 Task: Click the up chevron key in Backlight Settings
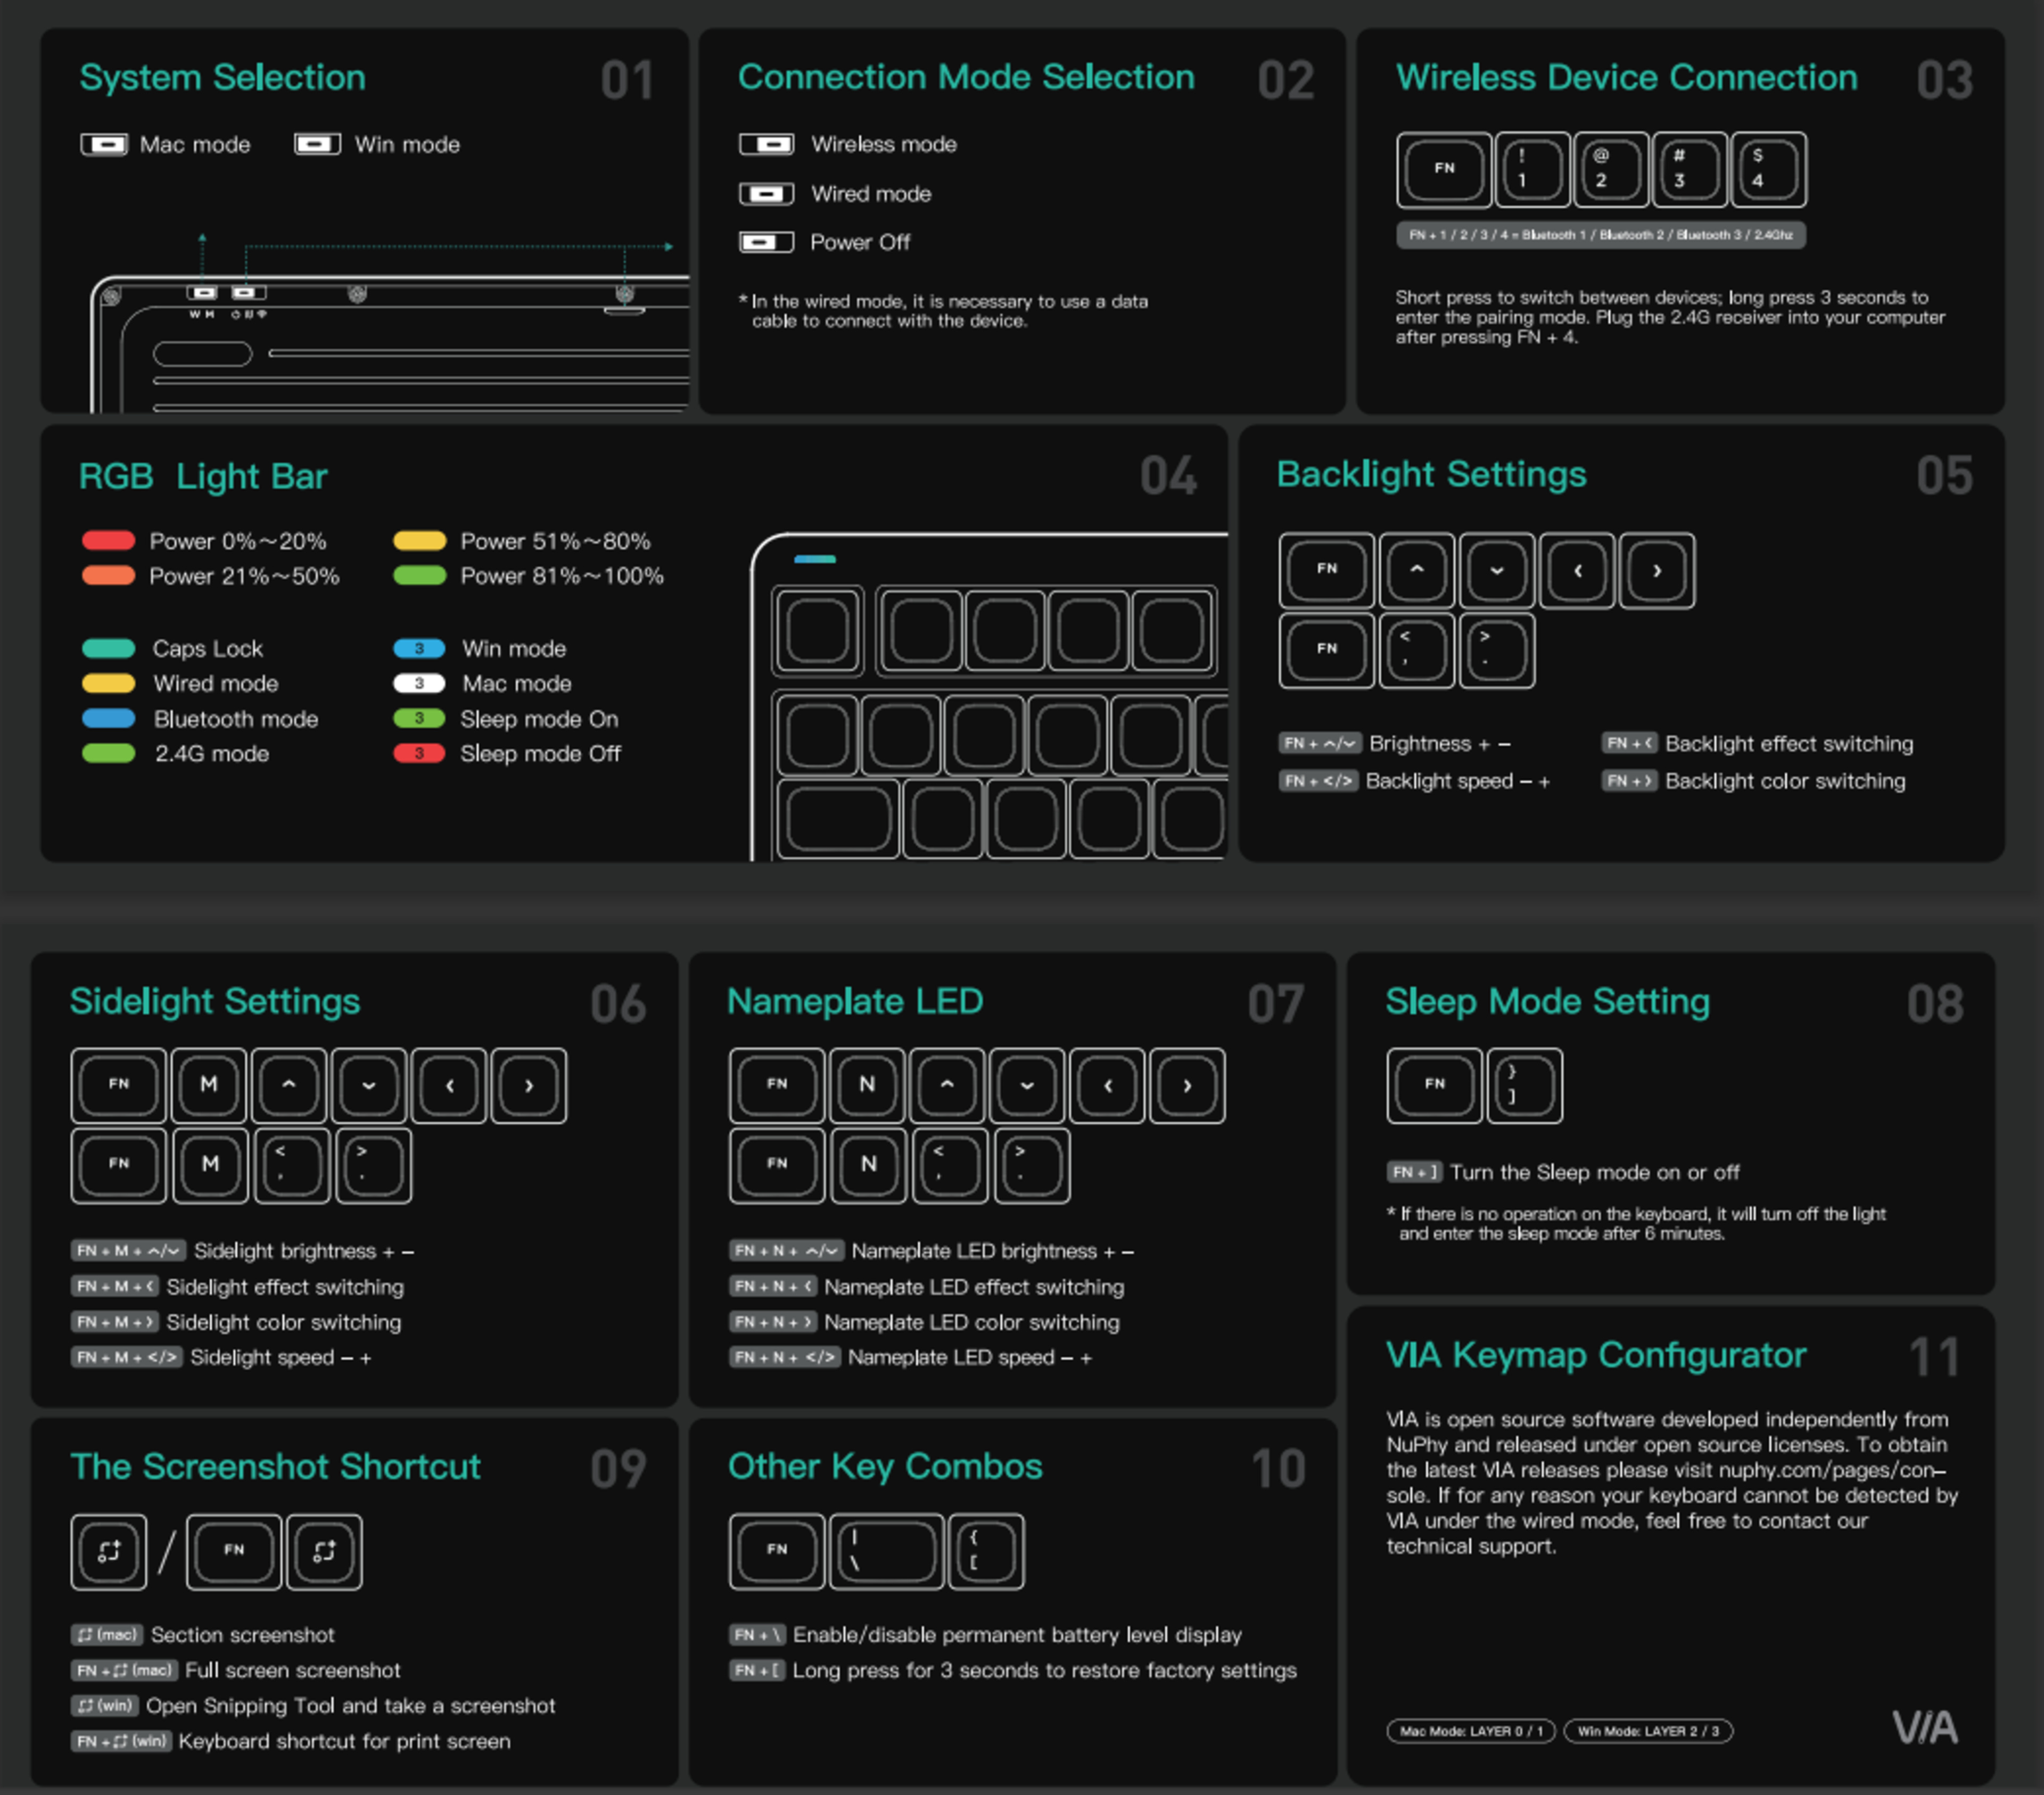[1416, 570]
